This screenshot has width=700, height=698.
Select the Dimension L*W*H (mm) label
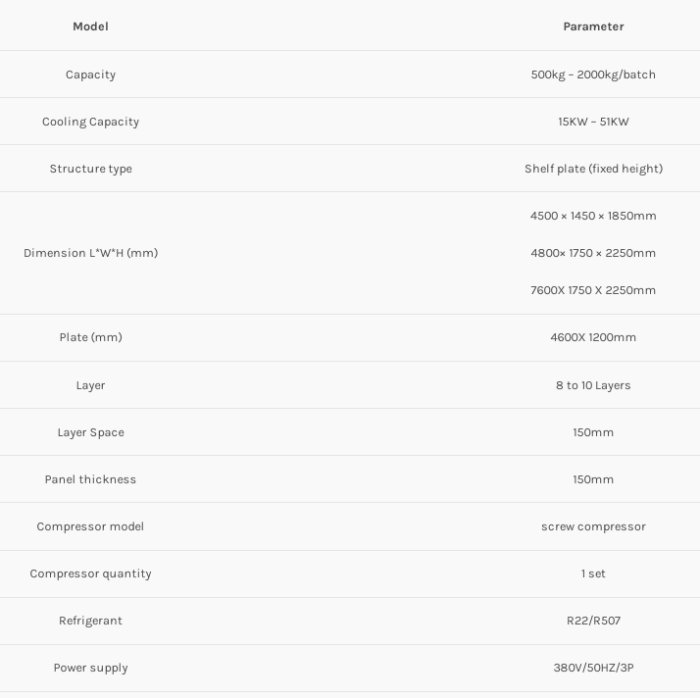pos(90,253)
